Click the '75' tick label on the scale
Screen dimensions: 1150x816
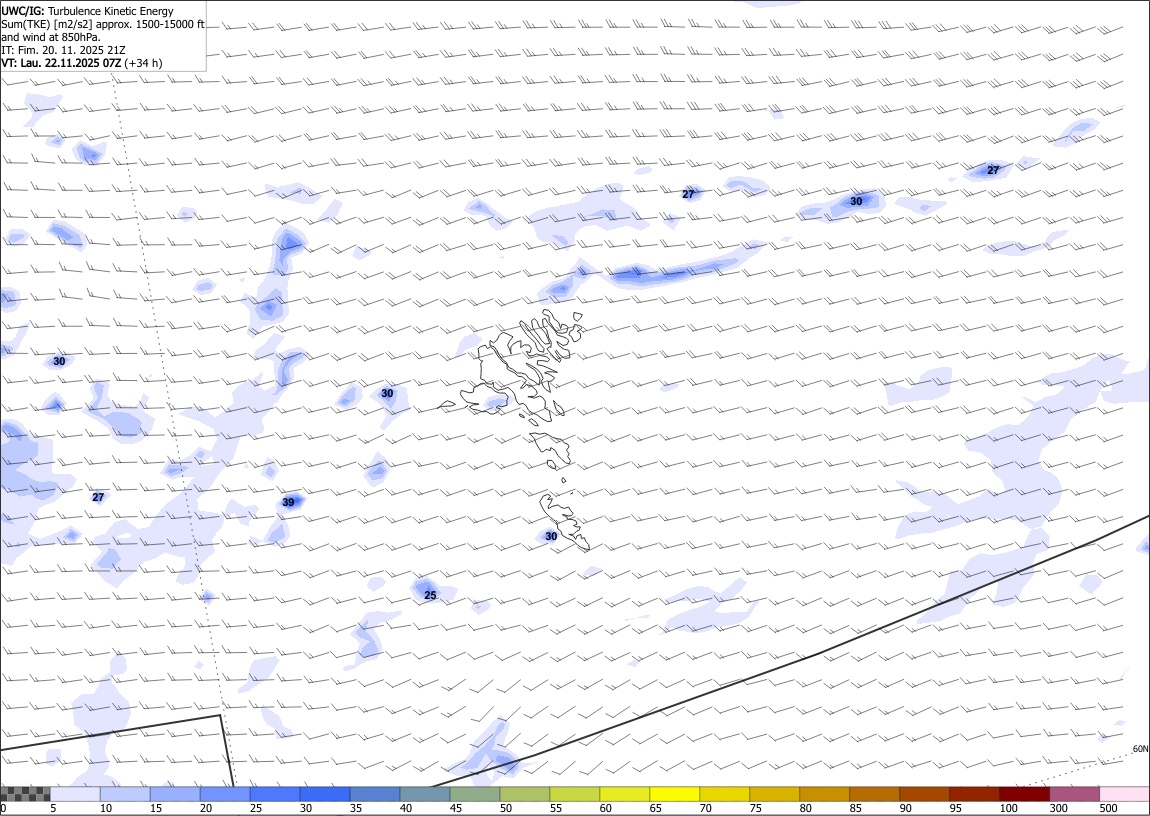[755, 808]
